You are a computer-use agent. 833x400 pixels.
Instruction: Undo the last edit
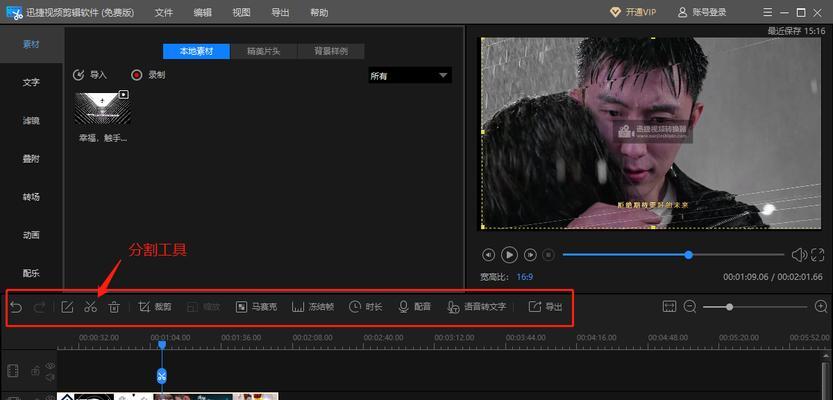[x=16, y=307]
